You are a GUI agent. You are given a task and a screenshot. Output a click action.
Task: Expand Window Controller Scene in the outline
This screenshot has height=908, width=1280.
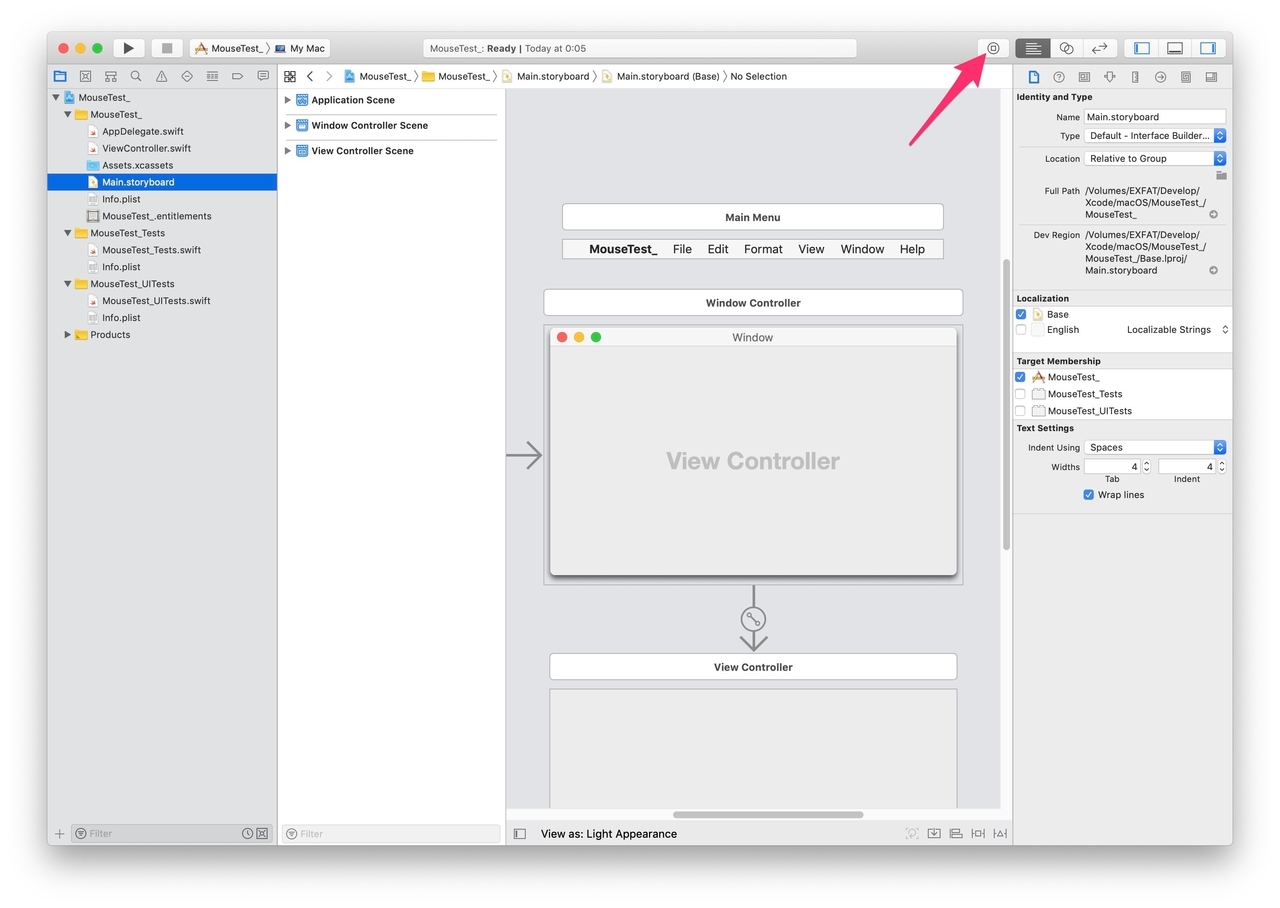click(288, 125)
